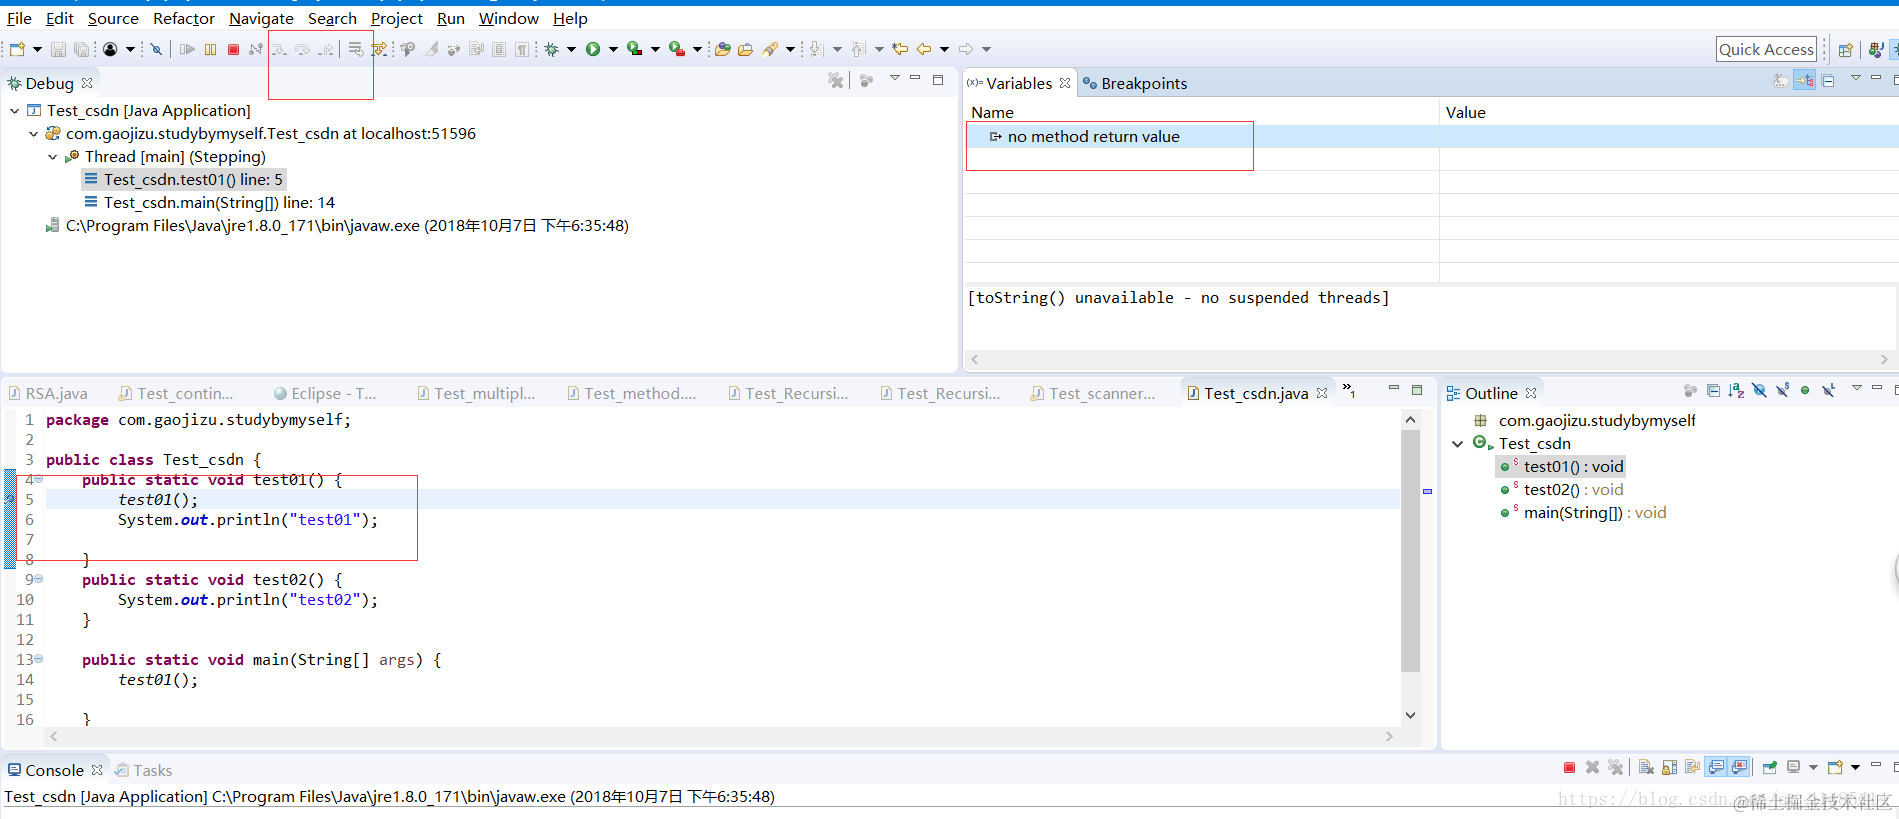This screenshot has height=819, width=1899.
Task: Open the Navigate menu
Action: (x=261, y=18)
